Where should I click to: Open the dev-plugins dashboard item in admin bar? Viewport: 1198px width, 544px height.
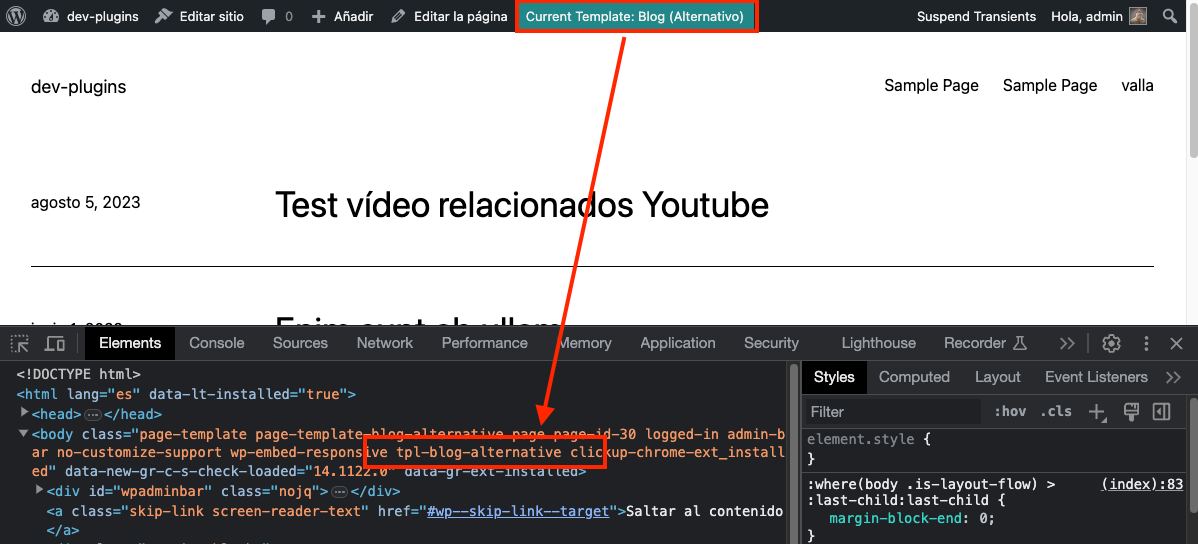tap(91, 16)
